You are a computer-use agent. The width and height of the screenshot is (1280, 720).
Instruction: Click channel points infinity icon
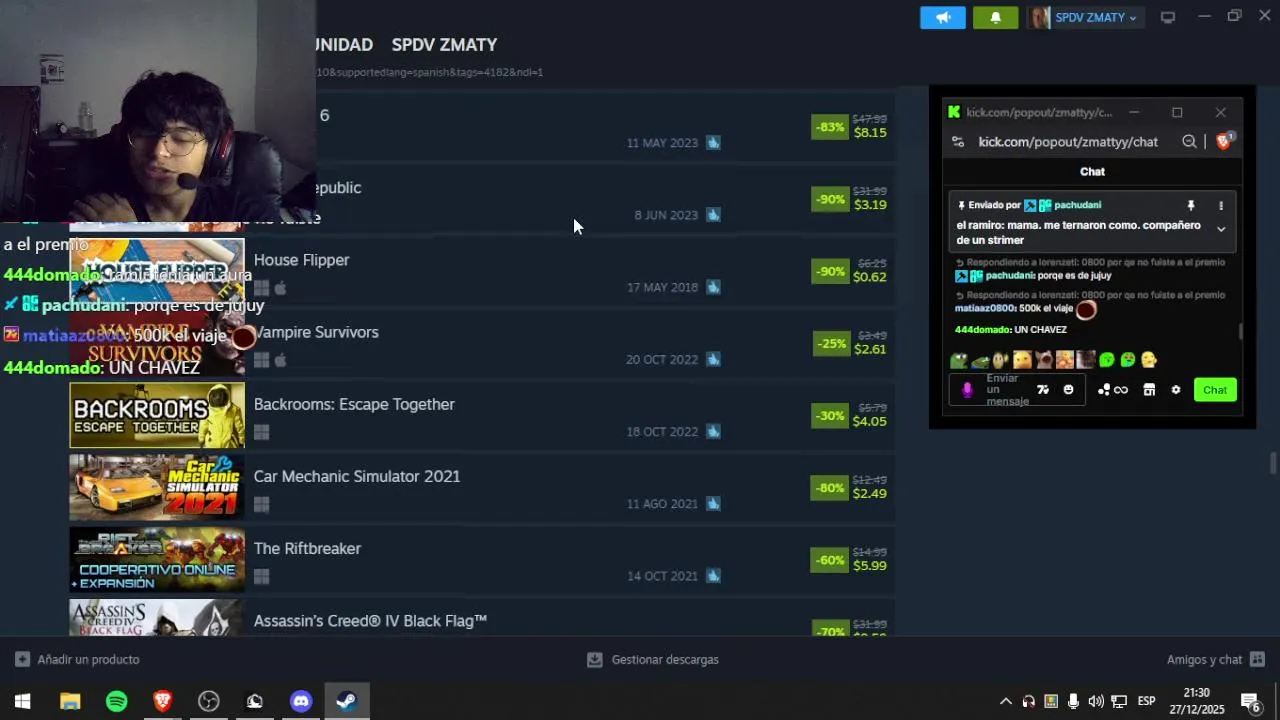[x=1113, y=390]
